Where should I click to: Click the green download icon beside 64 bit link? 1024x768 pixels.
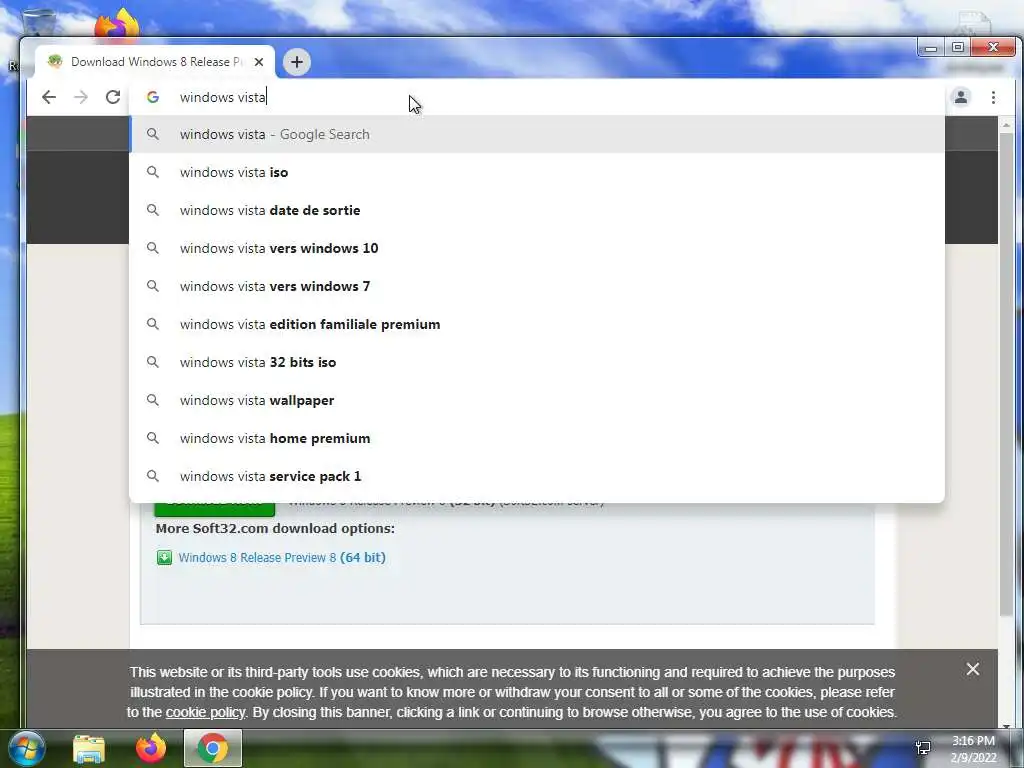tap(164, 558)
